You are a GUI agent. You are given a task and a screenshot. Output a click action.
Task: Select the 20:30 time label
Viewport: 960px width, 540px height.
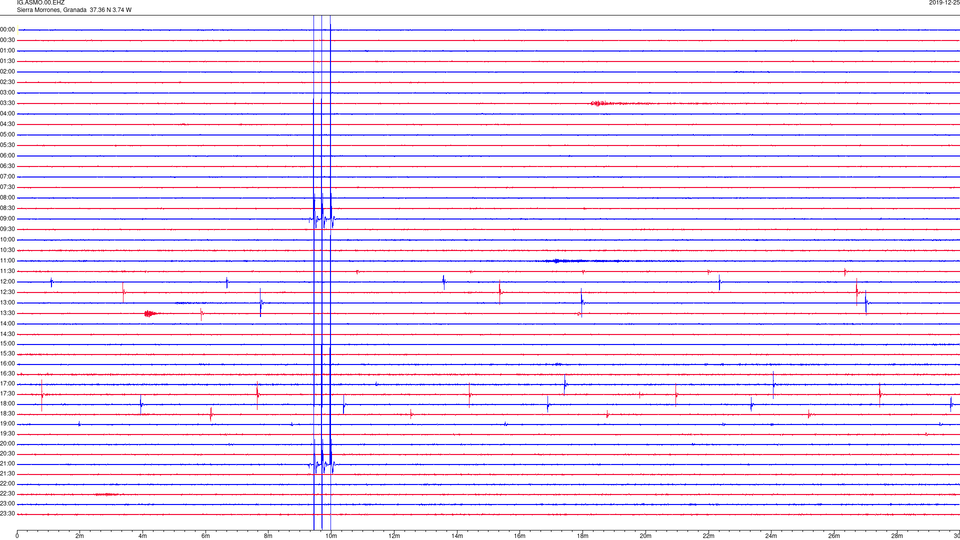(7, 454)
